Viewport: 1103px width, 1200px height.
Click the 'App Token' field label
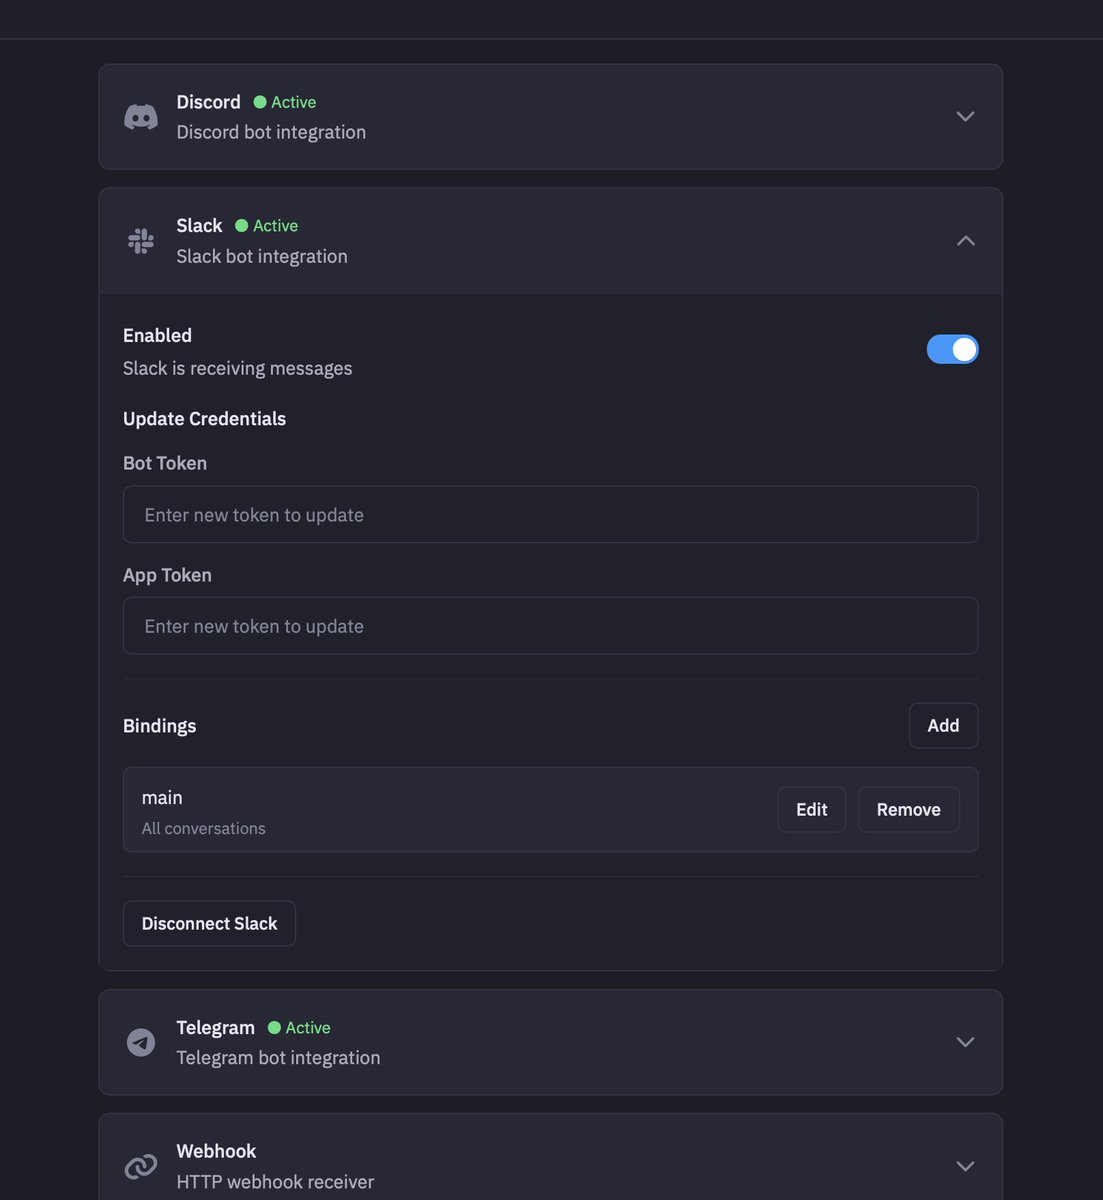click(x=167, y=575)
